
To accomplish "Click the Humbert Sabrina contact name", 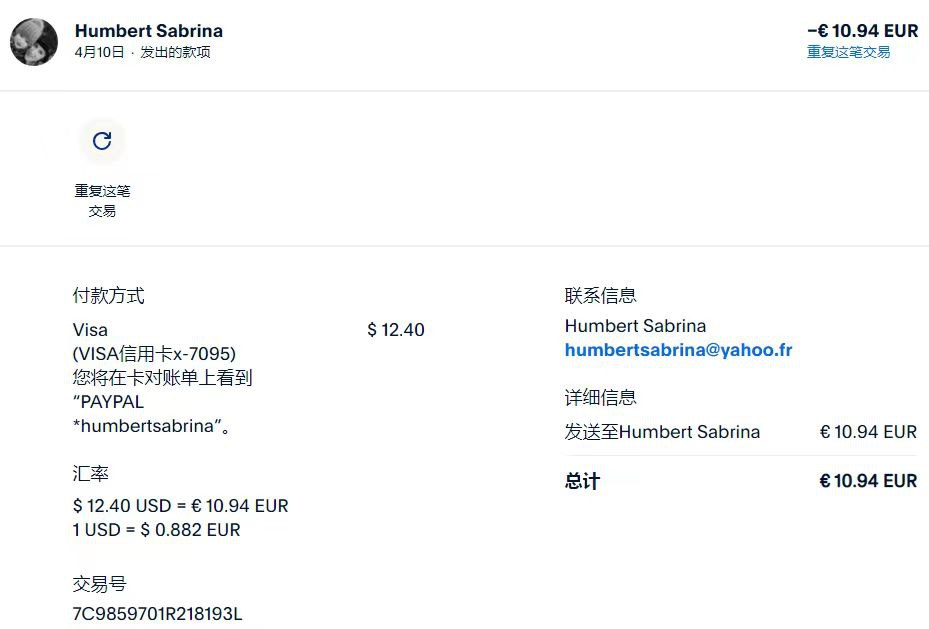I will click(635, 326).
